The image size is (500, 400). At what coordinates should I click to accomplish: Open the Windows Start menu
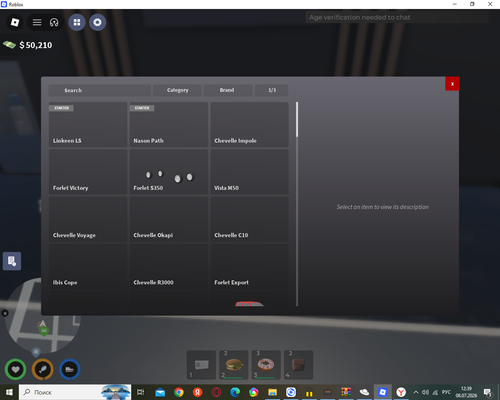tap(9, 392)
